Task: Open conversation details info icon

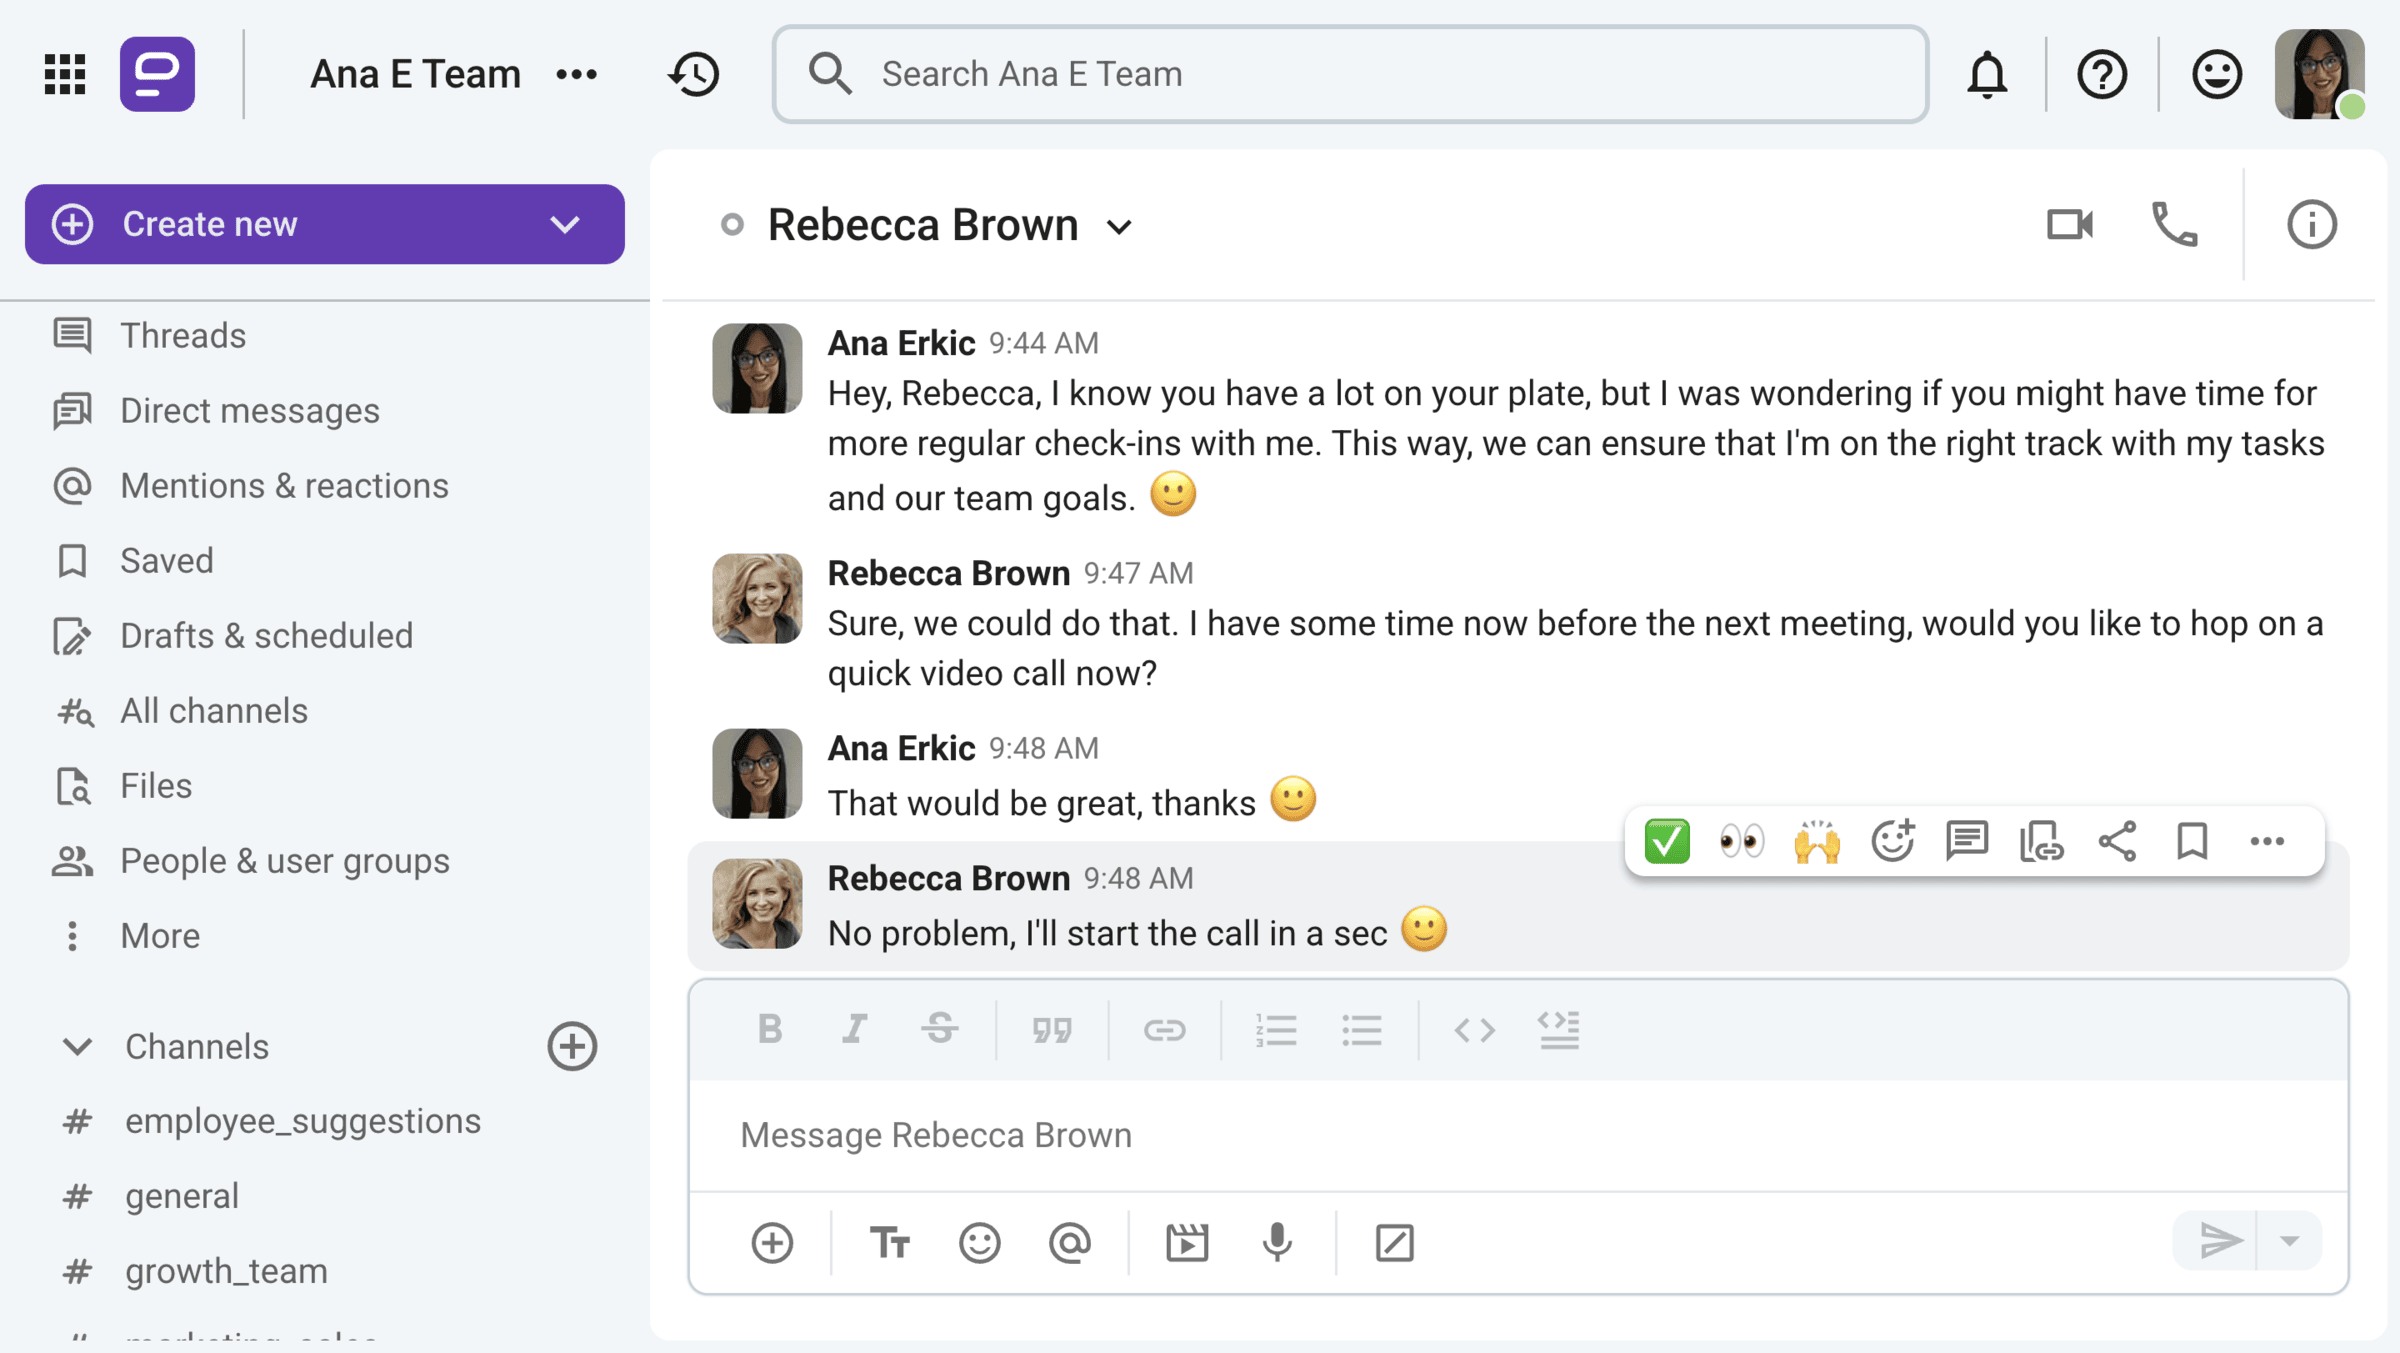Action: 2311,224
